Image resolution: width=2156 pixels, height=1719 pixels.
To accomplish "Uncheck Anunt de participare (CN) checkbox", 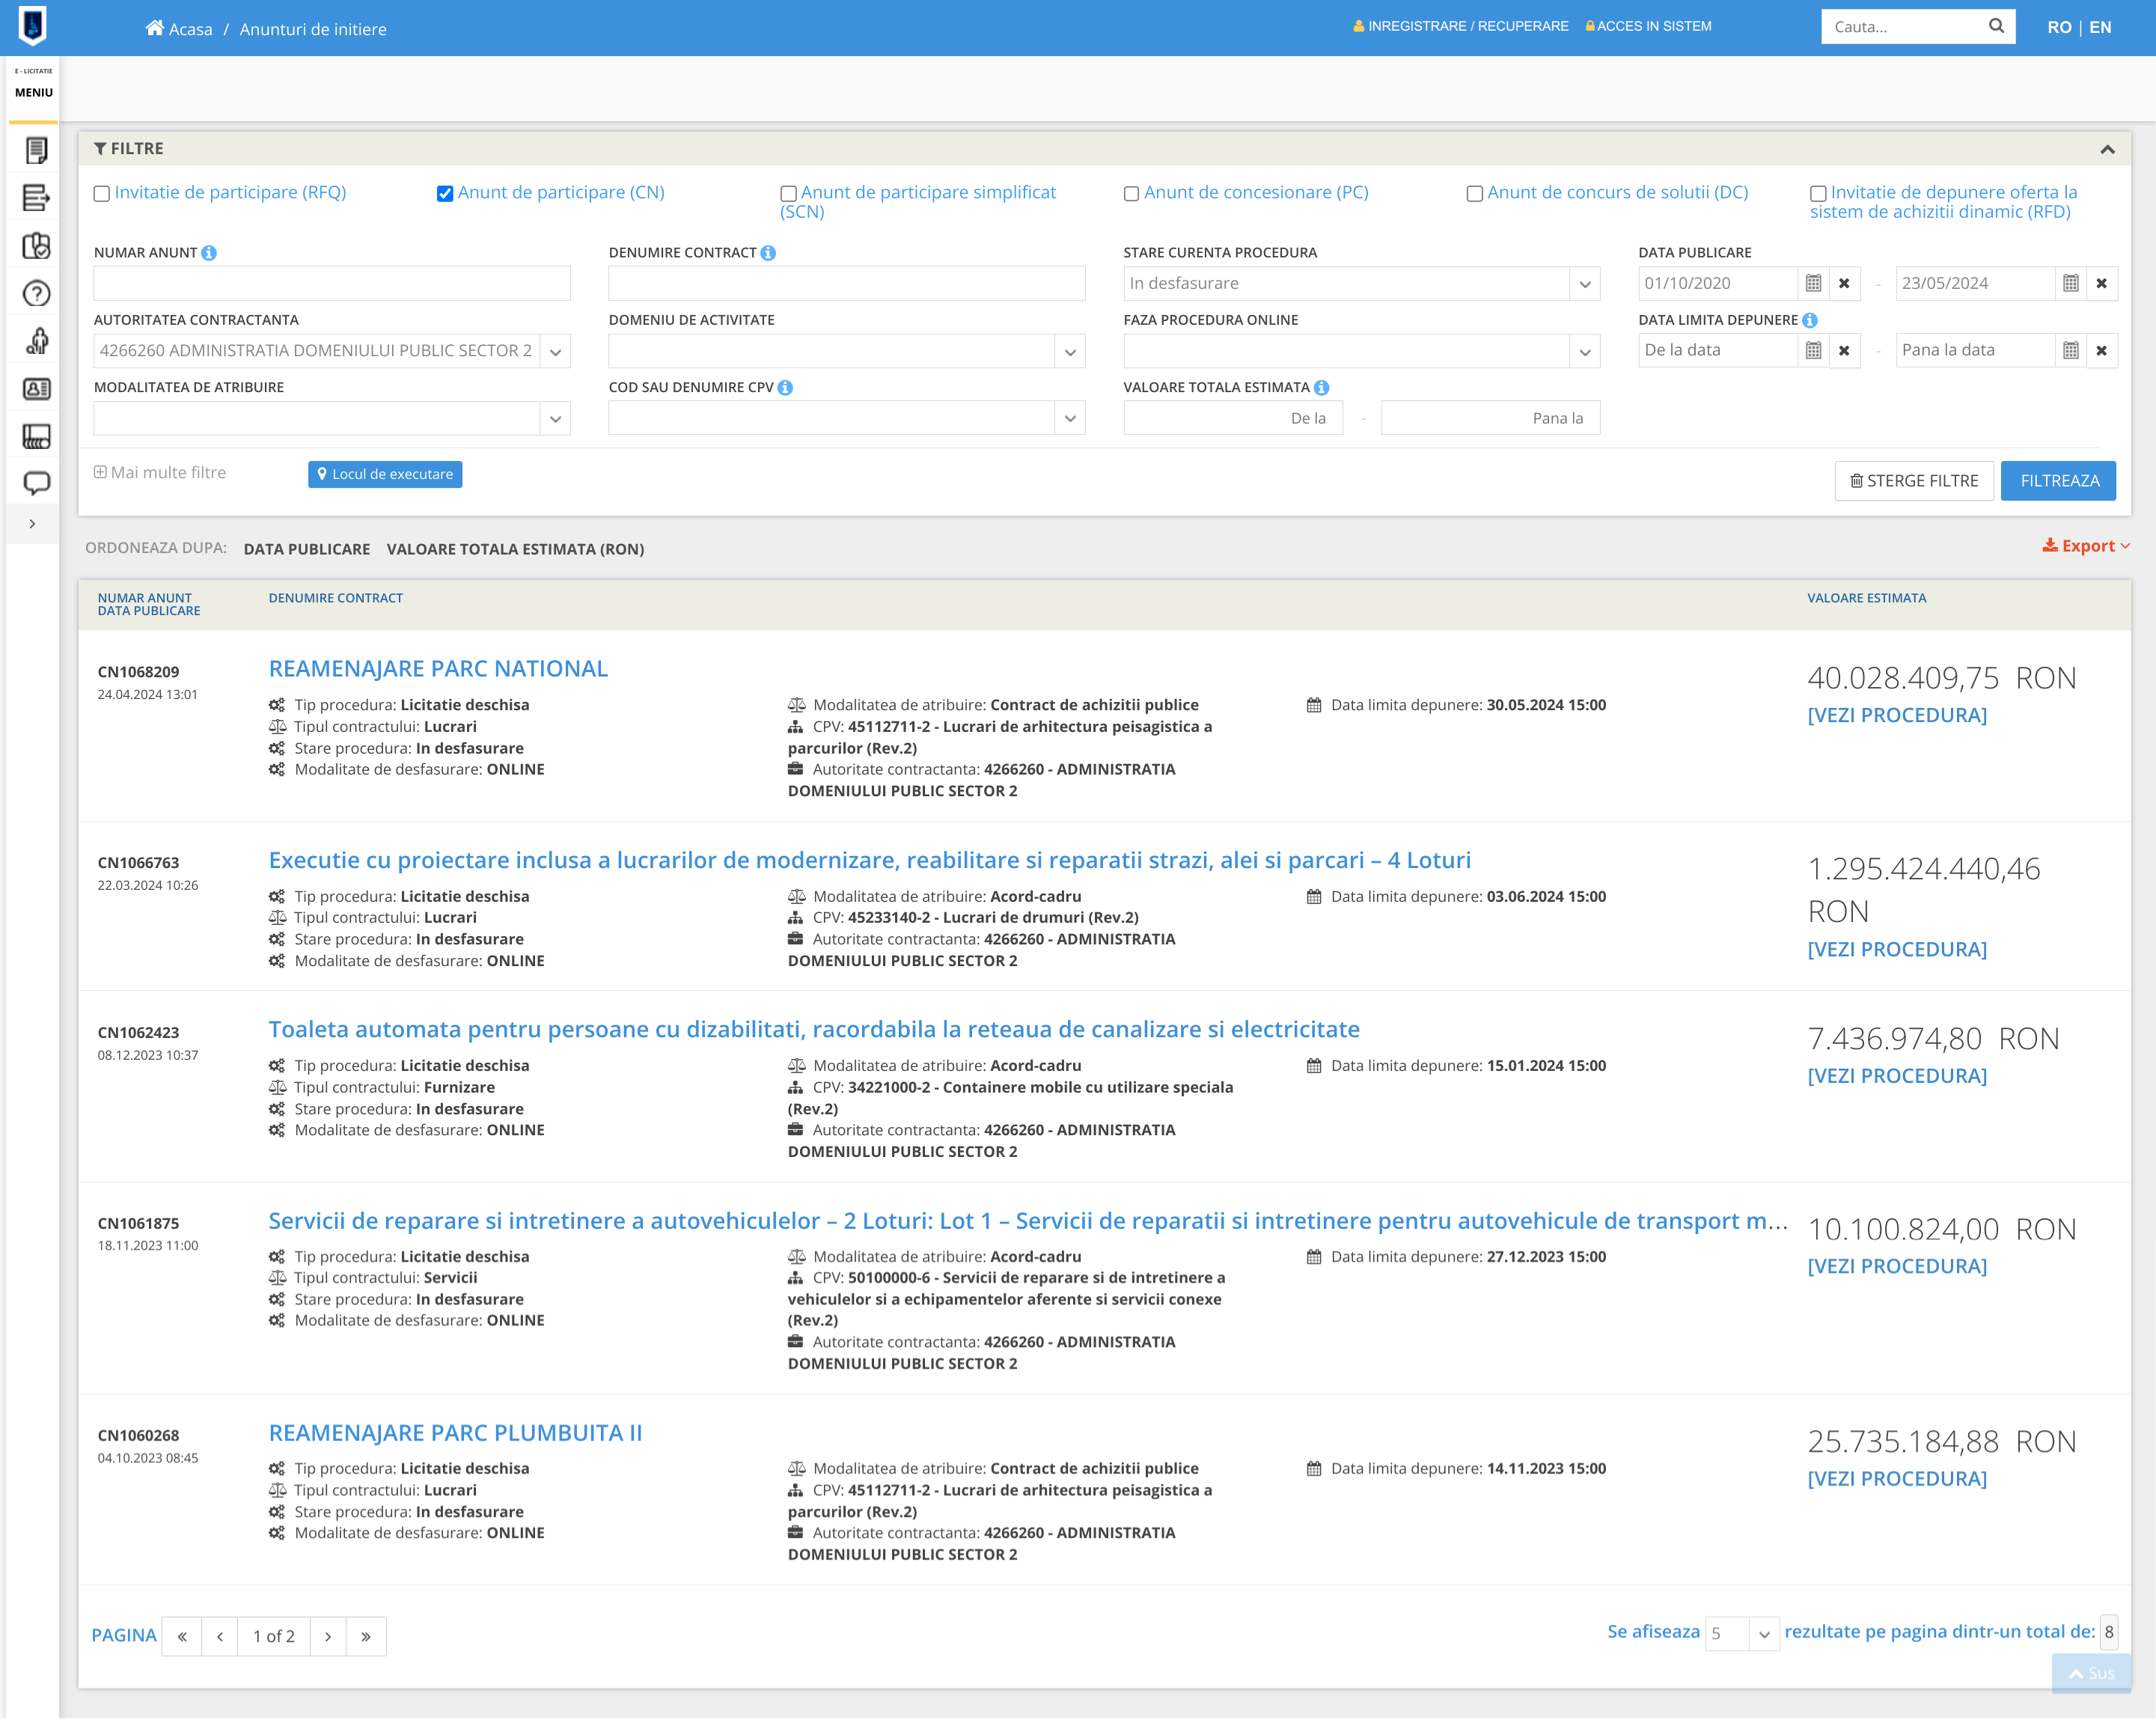I will click(445, 194).
